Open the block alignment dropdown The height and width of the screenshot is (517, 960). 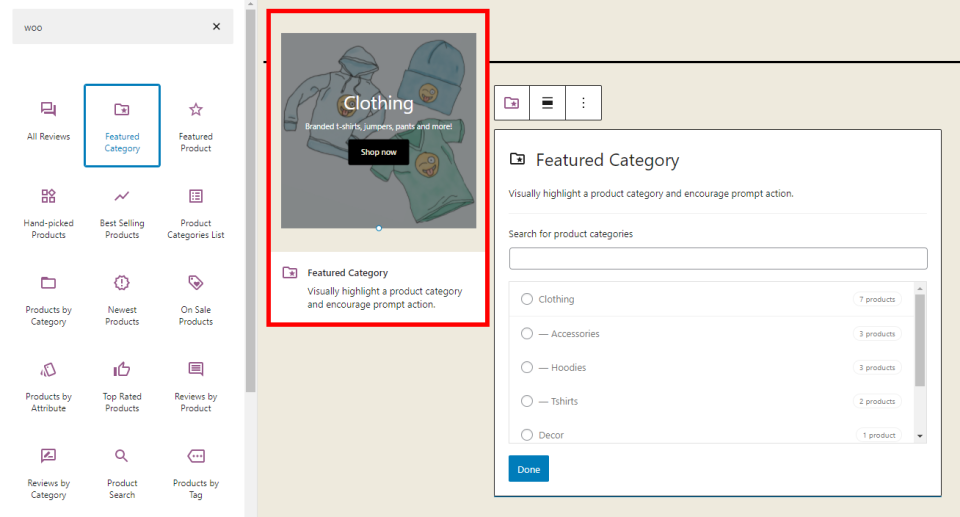547,102
